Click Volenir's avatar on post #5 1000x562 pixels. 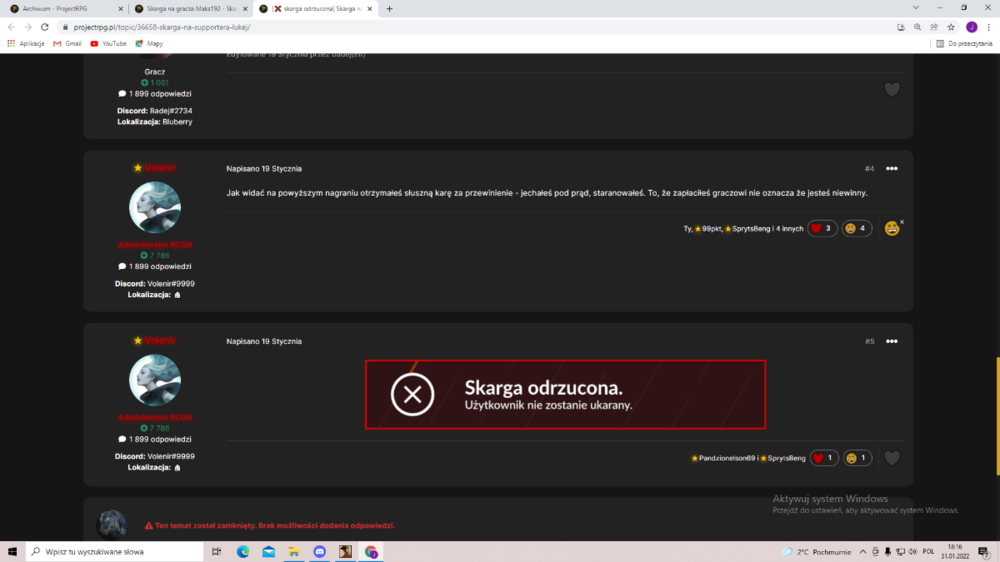pyautogui.click(x=155, y=380)
